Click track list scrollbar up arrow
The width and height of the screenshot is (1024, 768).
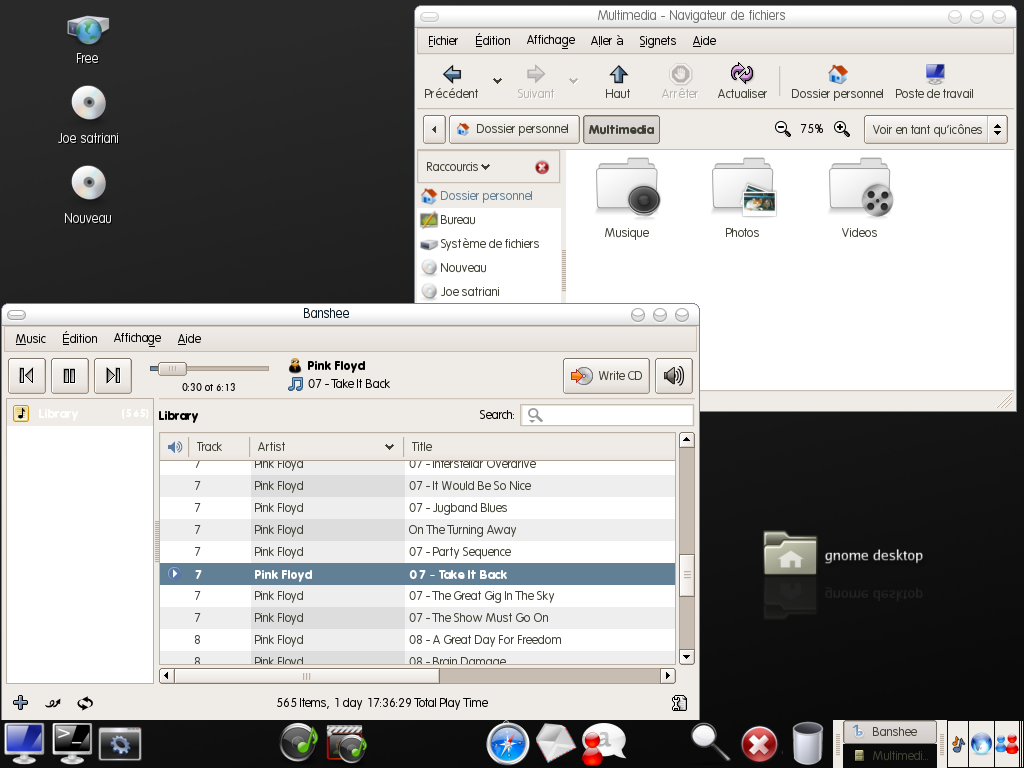tap(686, 440)
